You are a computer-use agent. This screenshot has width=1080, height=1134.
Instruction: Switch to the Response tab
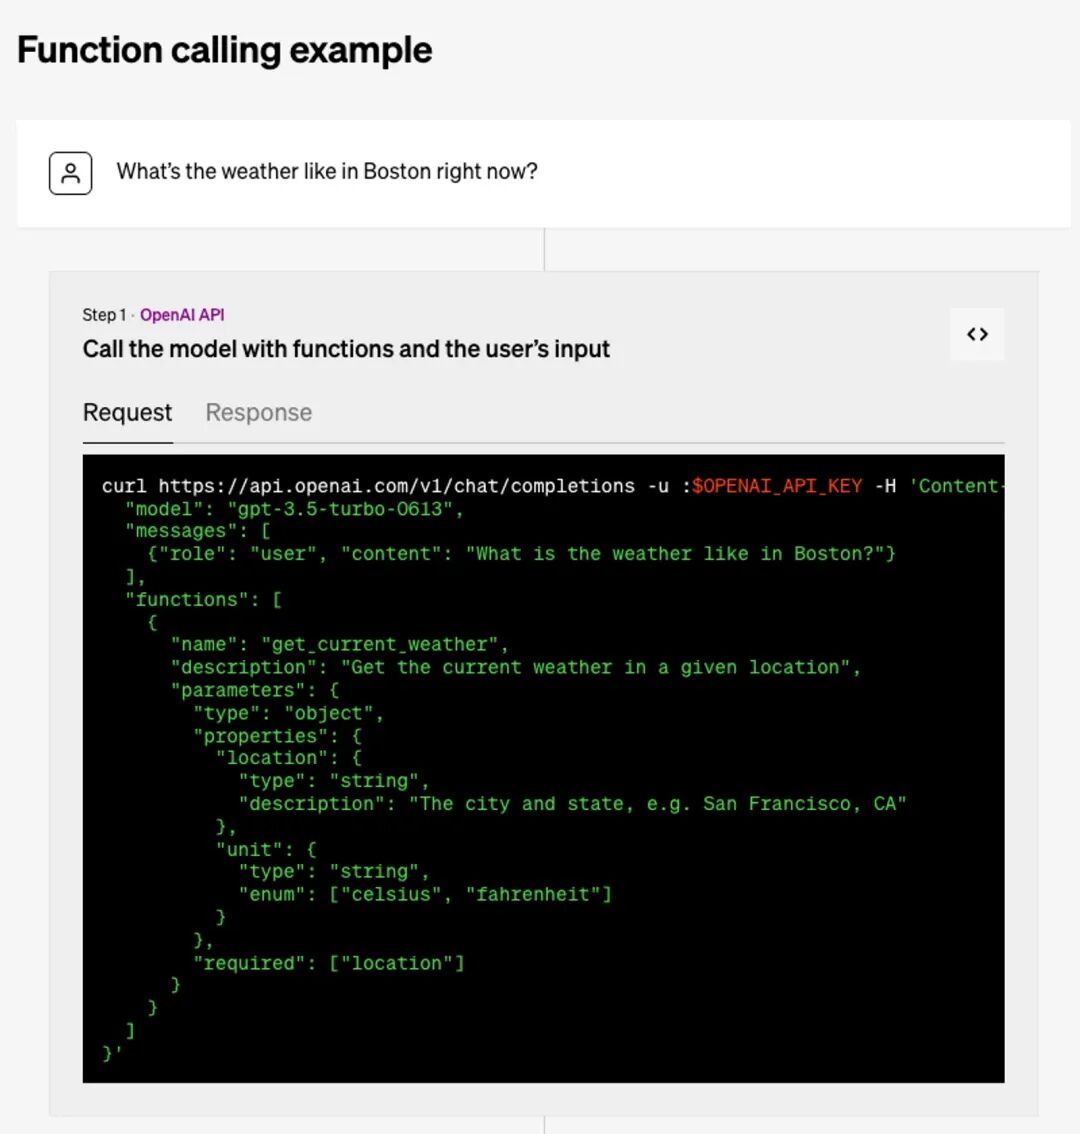pos(258,412)
